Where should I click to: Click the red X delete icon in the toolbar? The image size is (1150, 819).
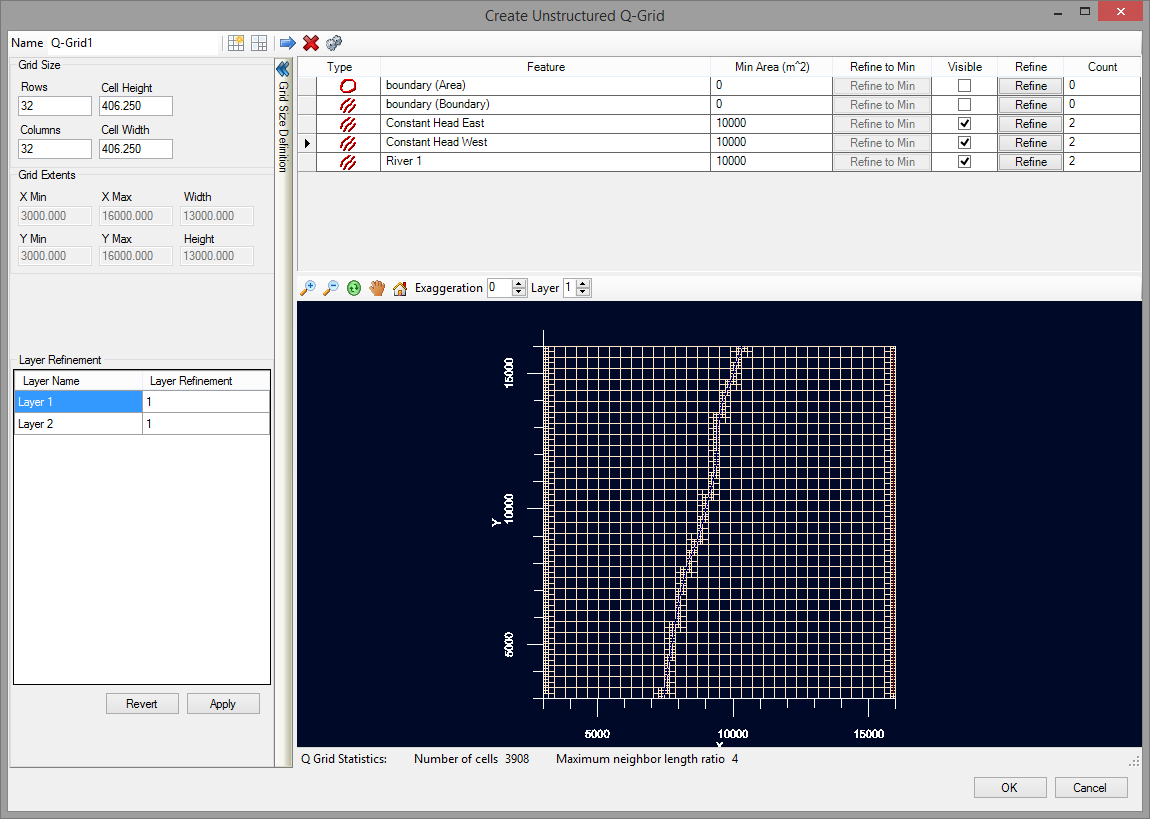tap(309, 43)
